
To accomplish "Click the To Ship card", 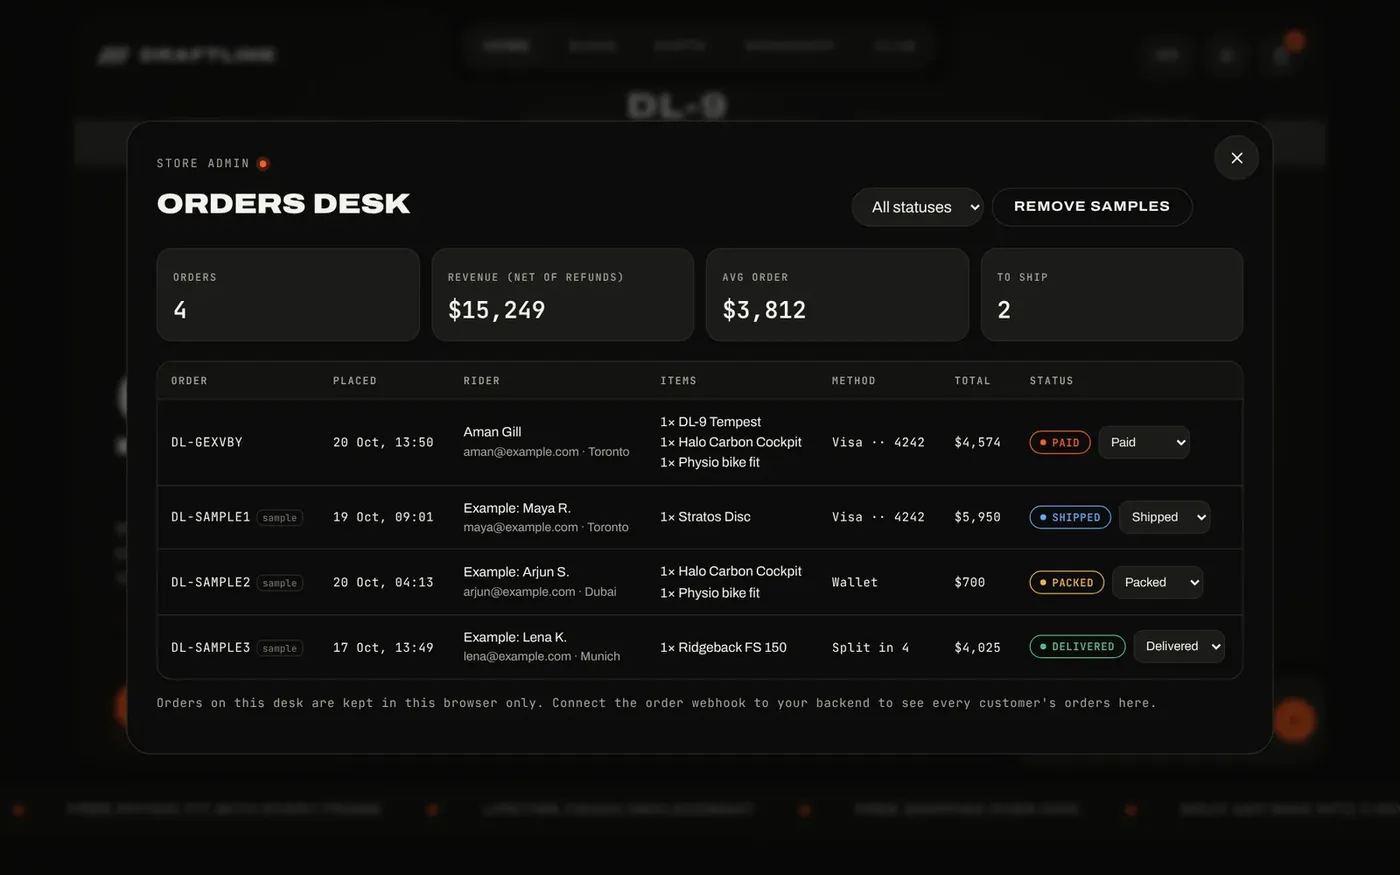I will [x=1112, y=295].
